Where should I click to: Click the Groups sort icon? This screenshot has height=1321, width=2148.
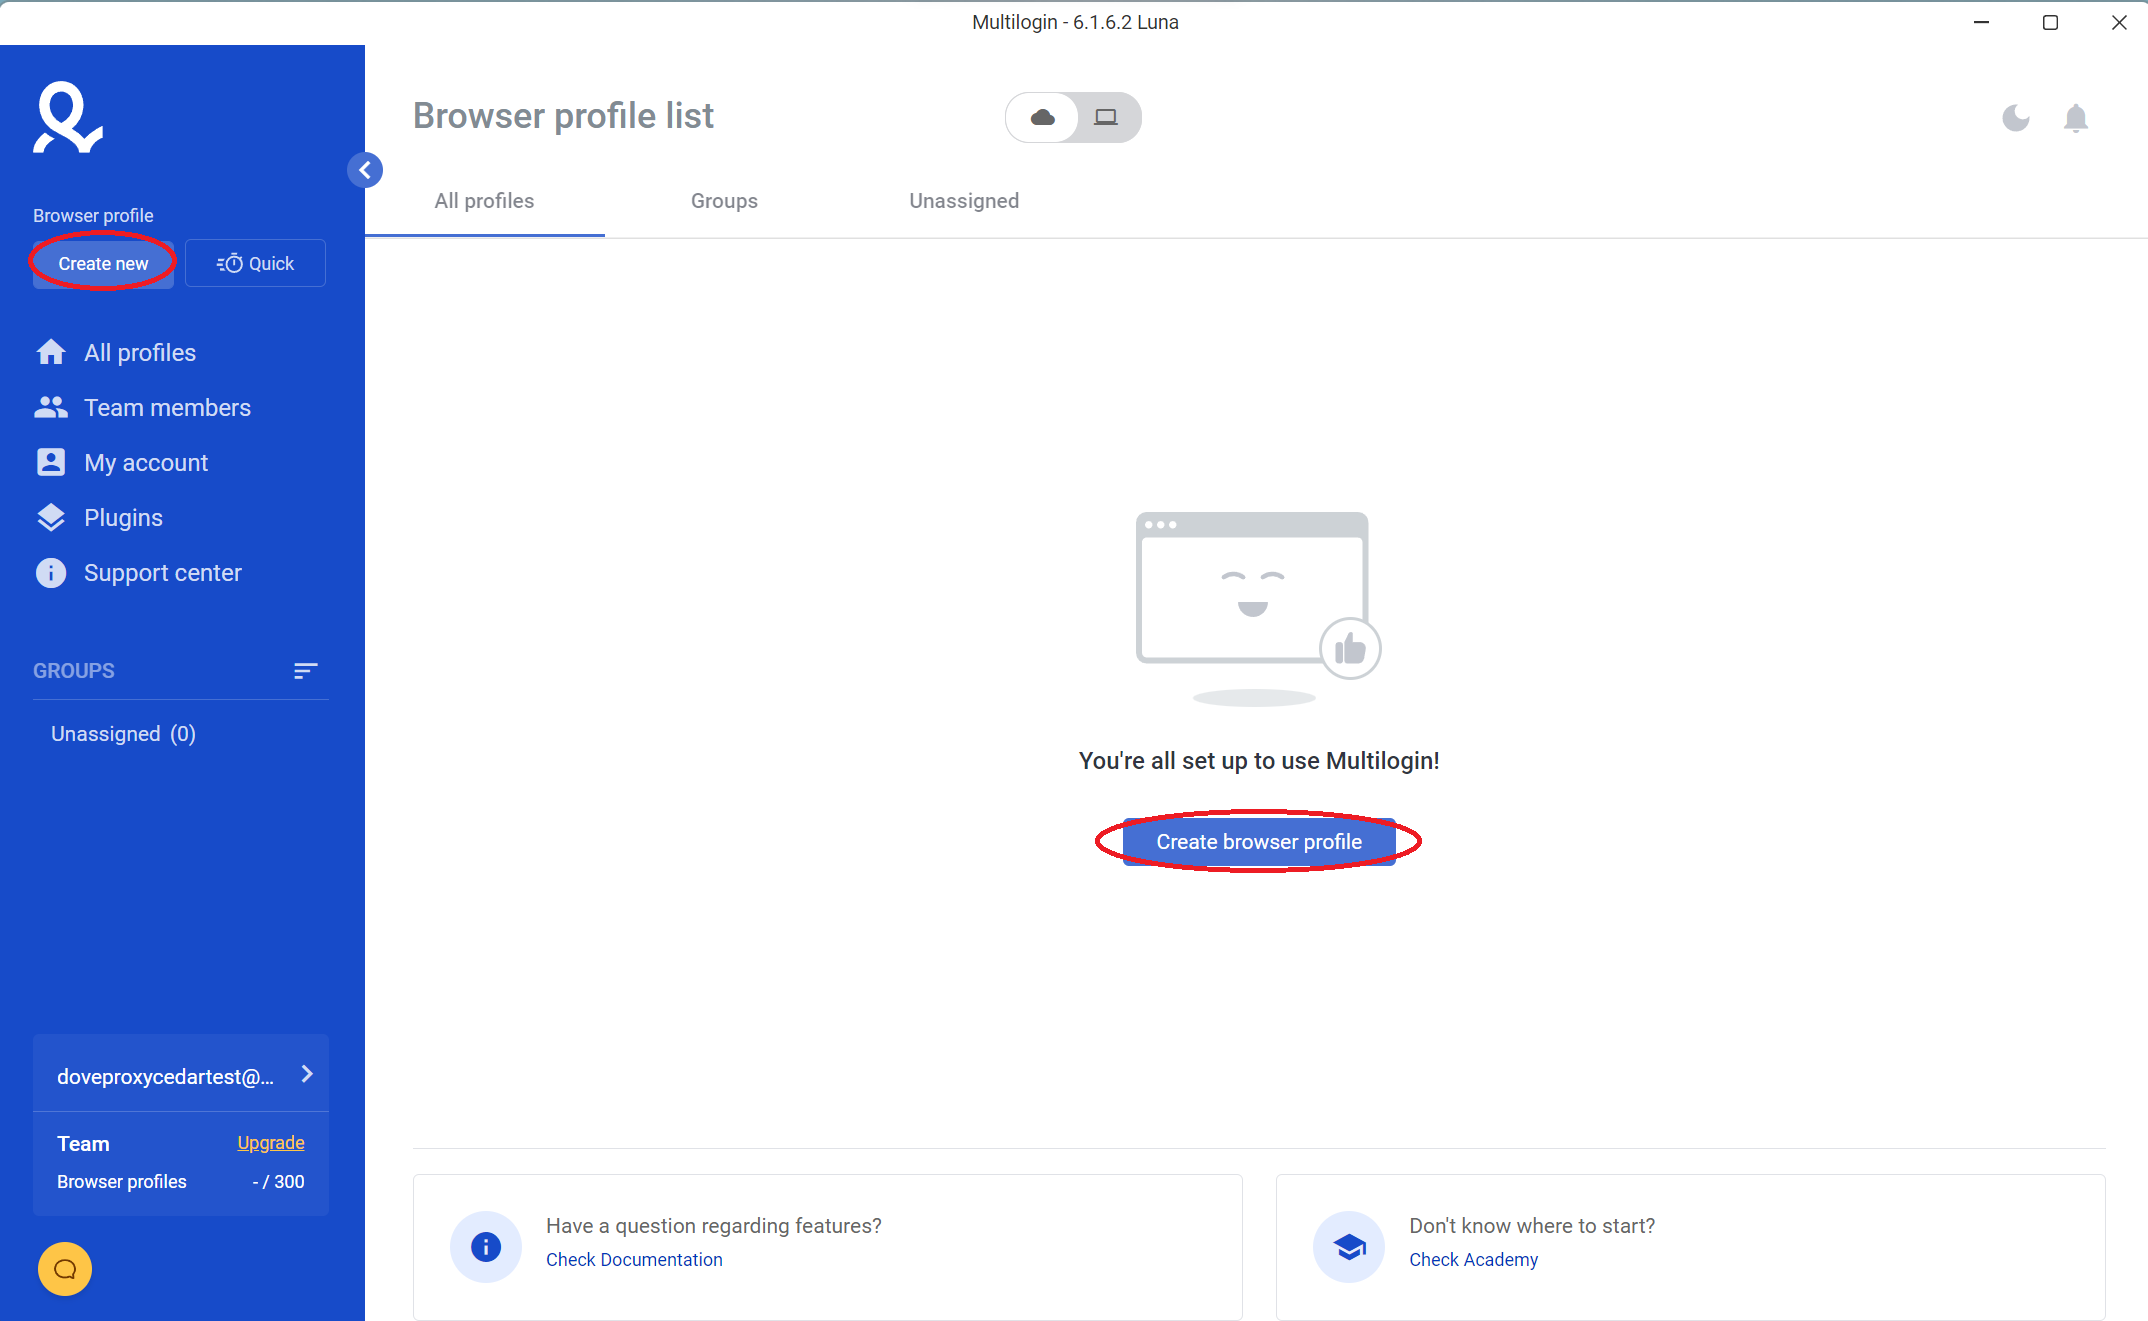(305, 671)
